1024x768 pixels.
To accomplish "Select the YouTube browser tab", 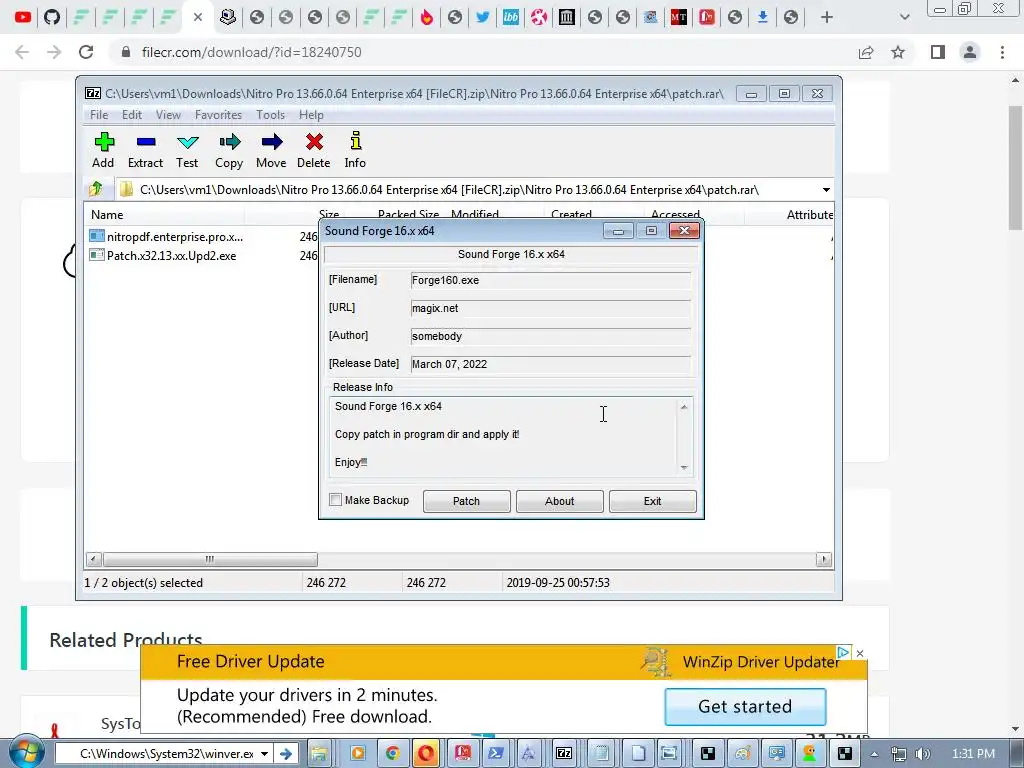I will pos(23,17).
